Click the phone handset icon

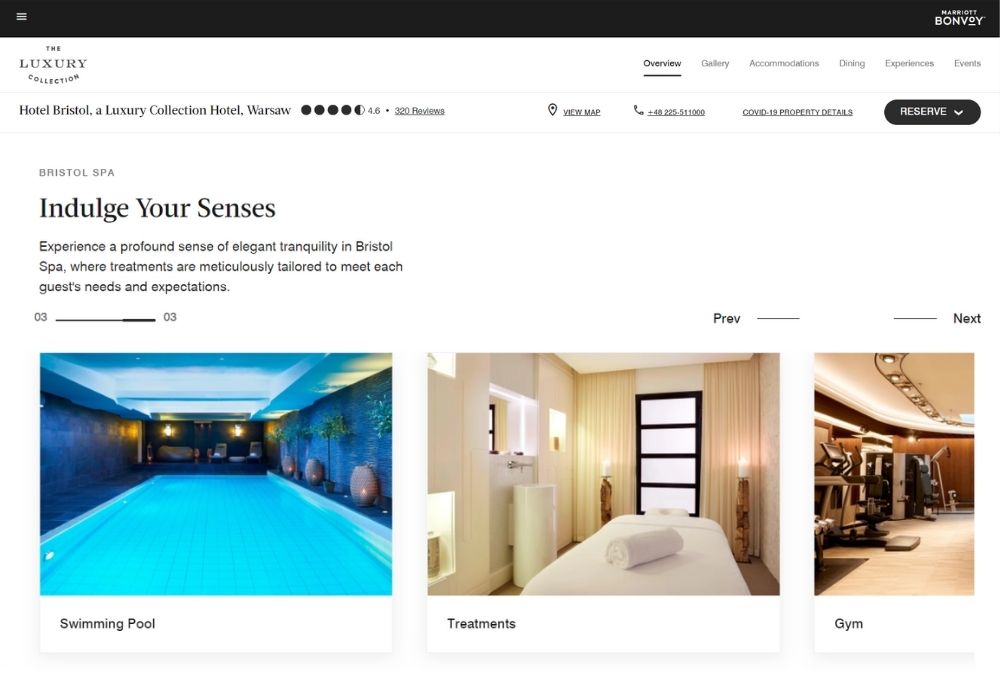(638, 110)
